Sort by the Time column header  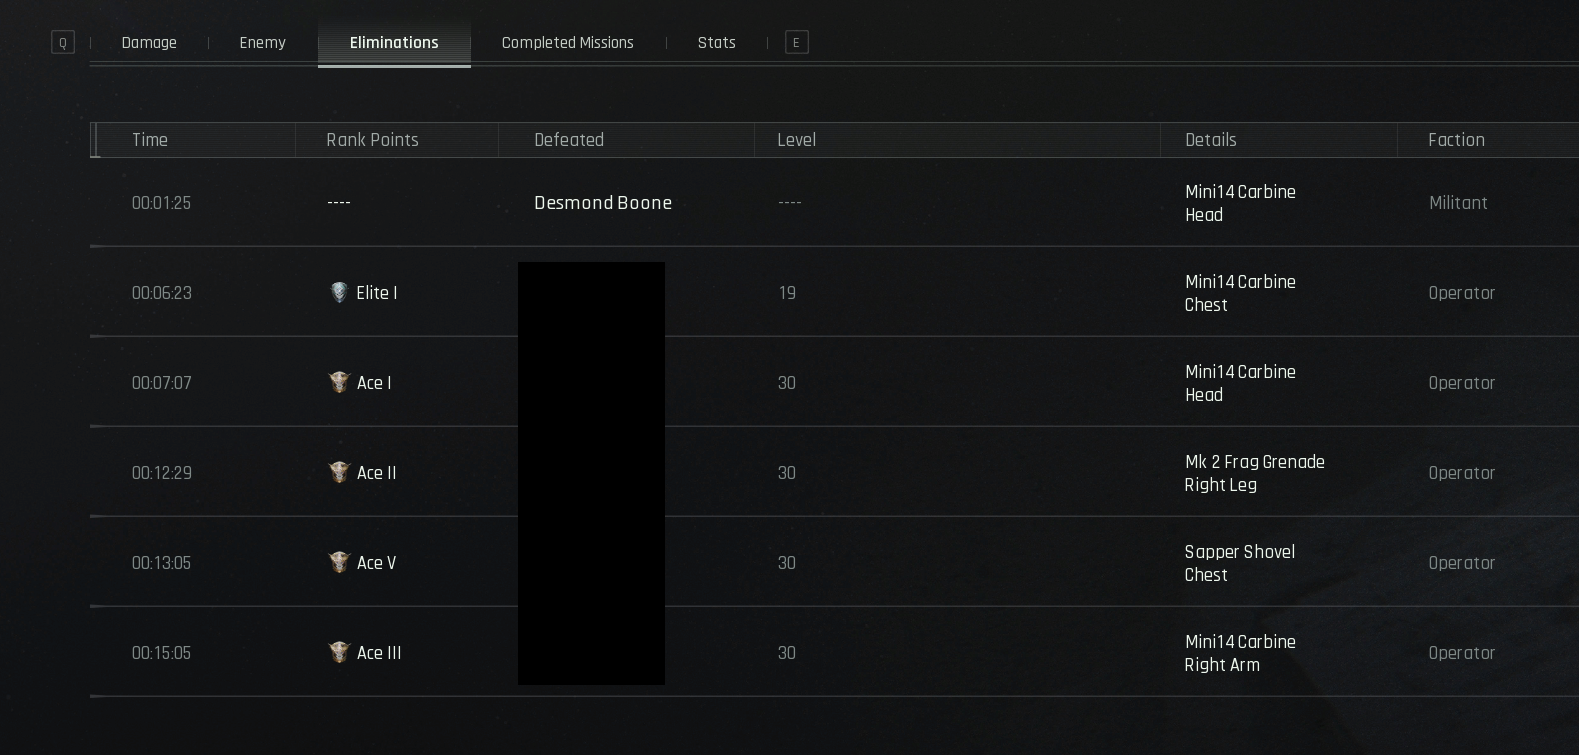150,140
